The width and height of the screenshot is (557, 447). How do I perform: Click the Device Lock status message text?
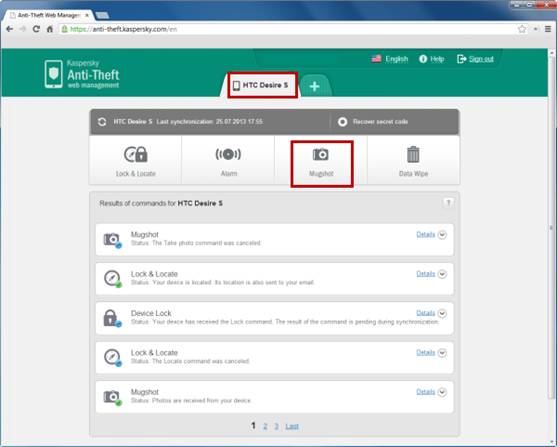click(285, 322)
